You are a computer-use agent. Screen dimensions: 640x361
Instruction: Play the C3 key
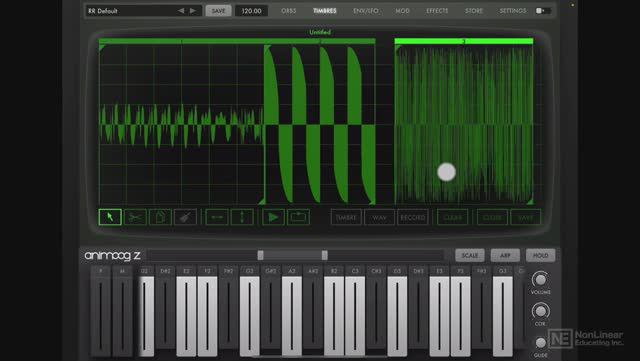coord(355,316)
